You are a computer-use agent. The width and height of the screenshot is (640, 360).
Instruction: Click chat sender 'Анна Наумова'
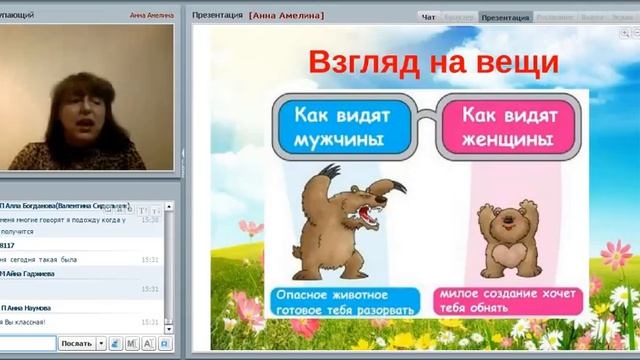(x=28, y=308)
